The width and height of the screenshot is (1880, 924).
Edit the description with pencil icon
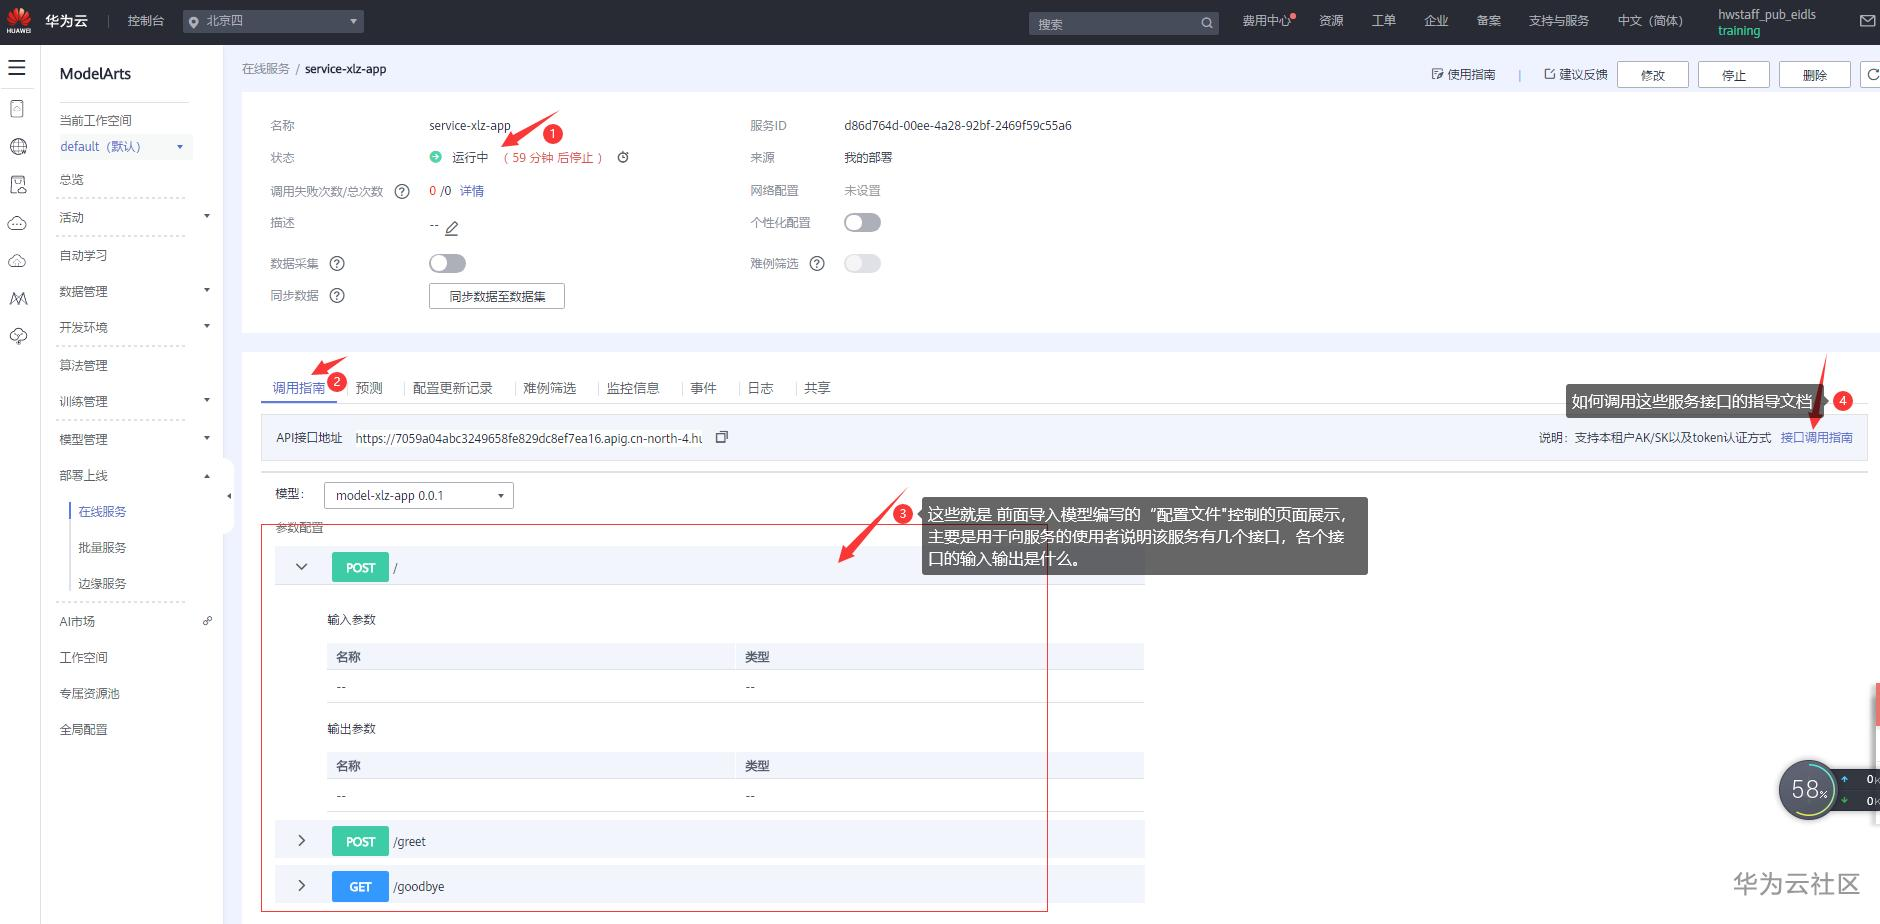coord(452,228)
